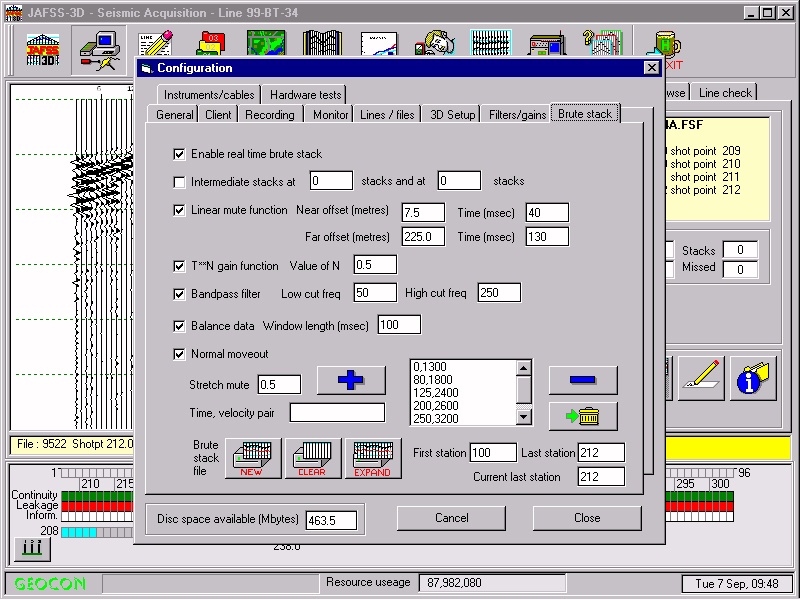Click the Stretch mute input field
Viewport: 800px width, 600px height.
279,385
